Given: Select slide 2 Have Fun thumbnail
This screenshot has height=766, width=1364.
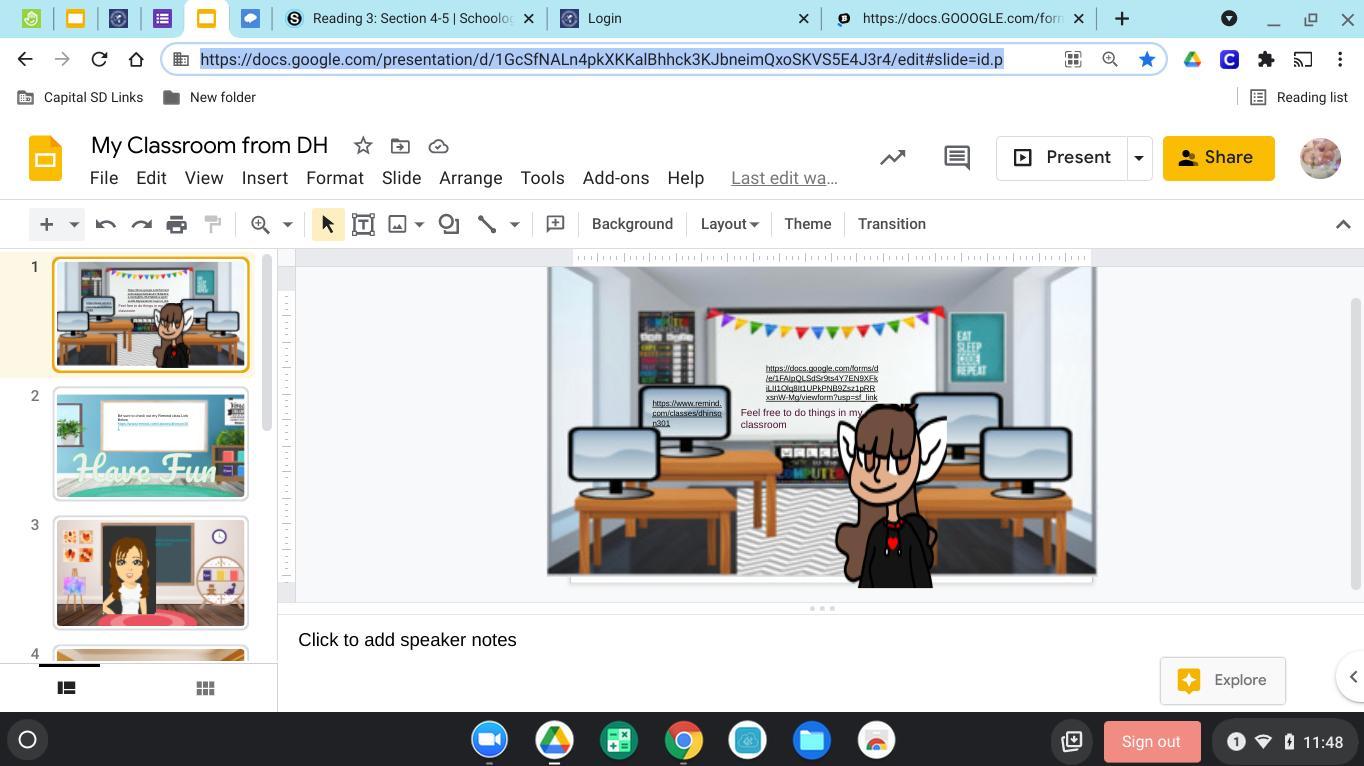Looking at the screenshot, I should [151, 444].
